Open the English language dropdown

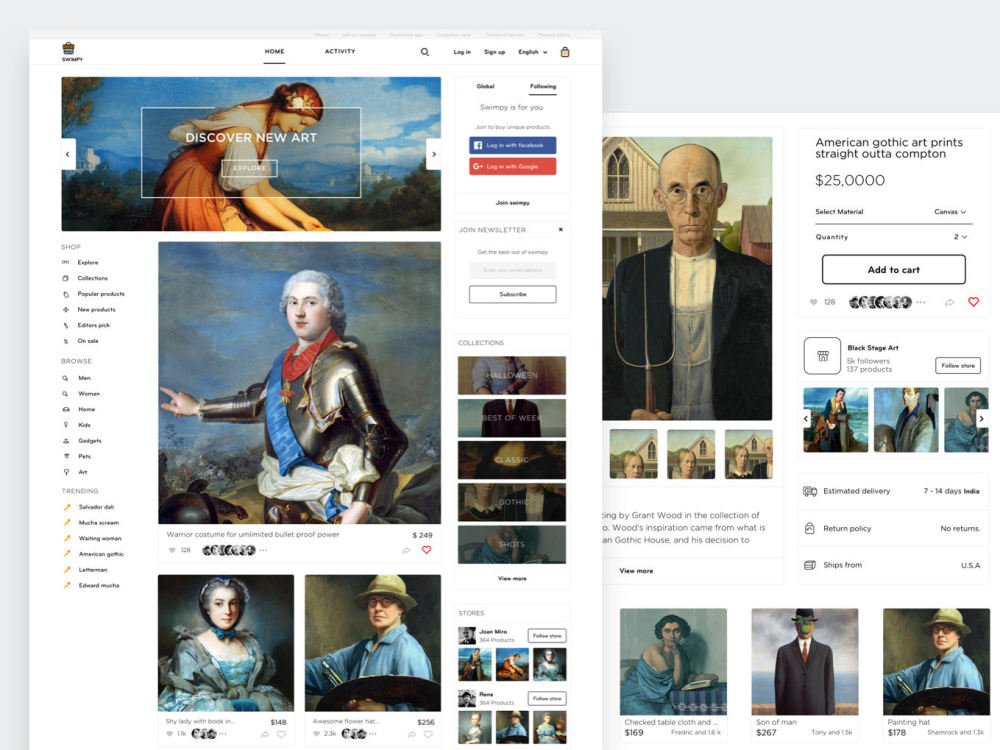pos(533,52)
